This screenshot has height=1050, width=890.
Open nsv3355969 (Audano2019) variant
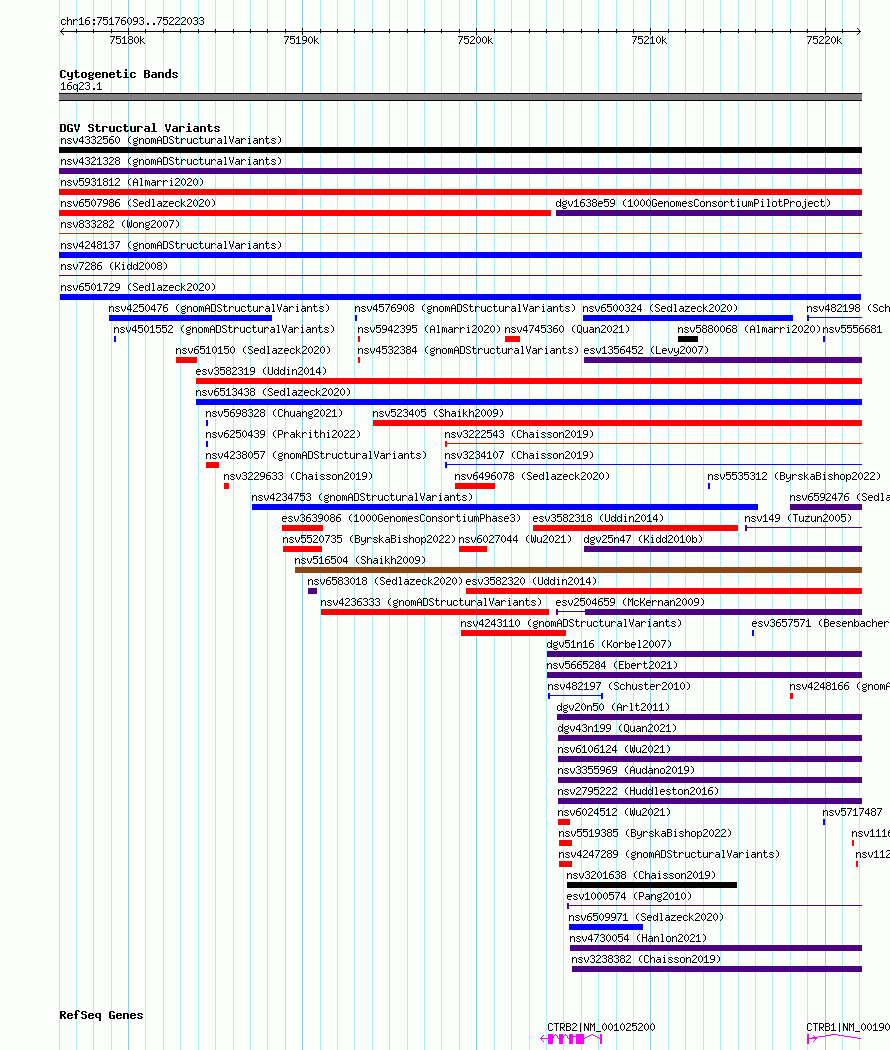626,770
